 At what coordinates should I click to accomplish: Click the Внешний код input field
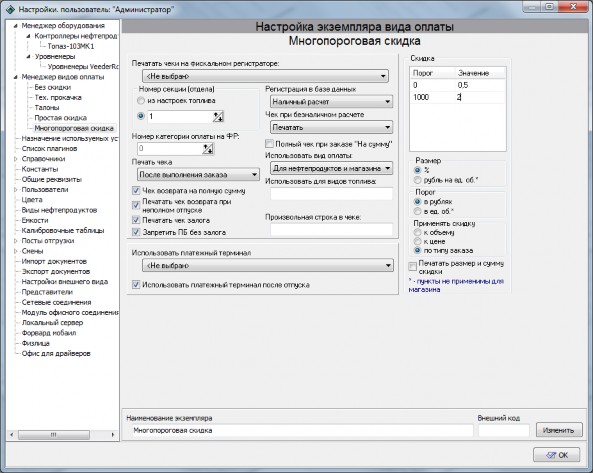pos(504,430)
